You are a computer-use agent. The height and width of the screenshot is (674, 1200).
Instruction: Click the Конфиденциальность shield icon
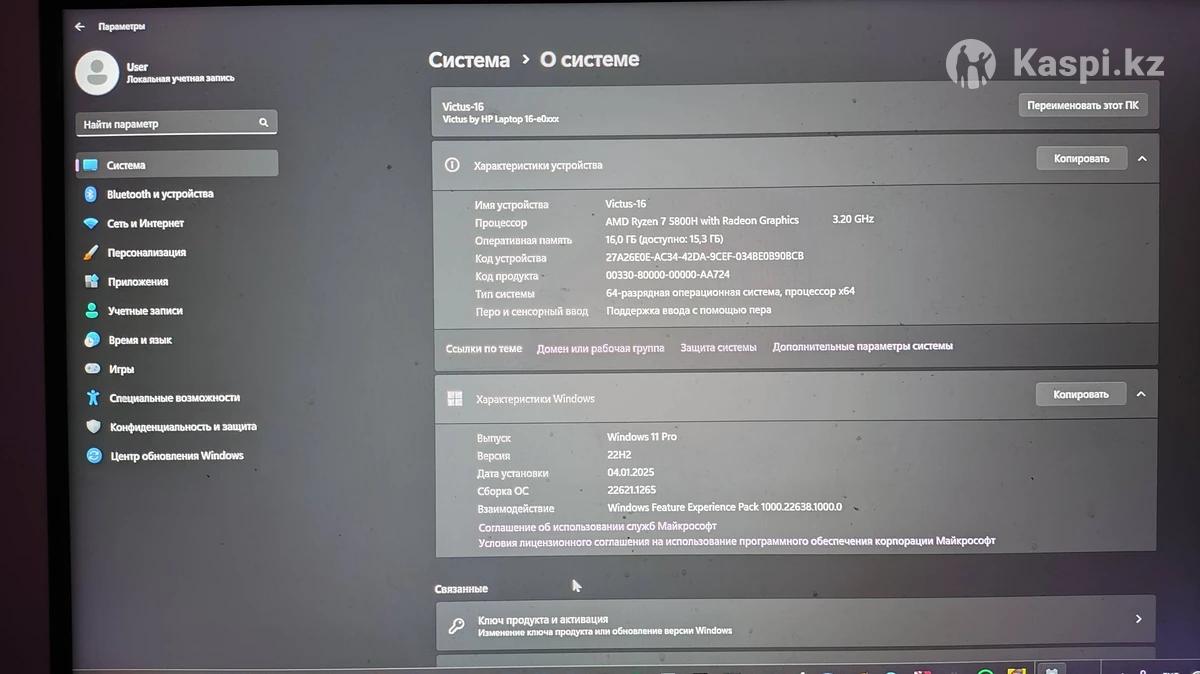pyautogui.click(x=93, y=426)
